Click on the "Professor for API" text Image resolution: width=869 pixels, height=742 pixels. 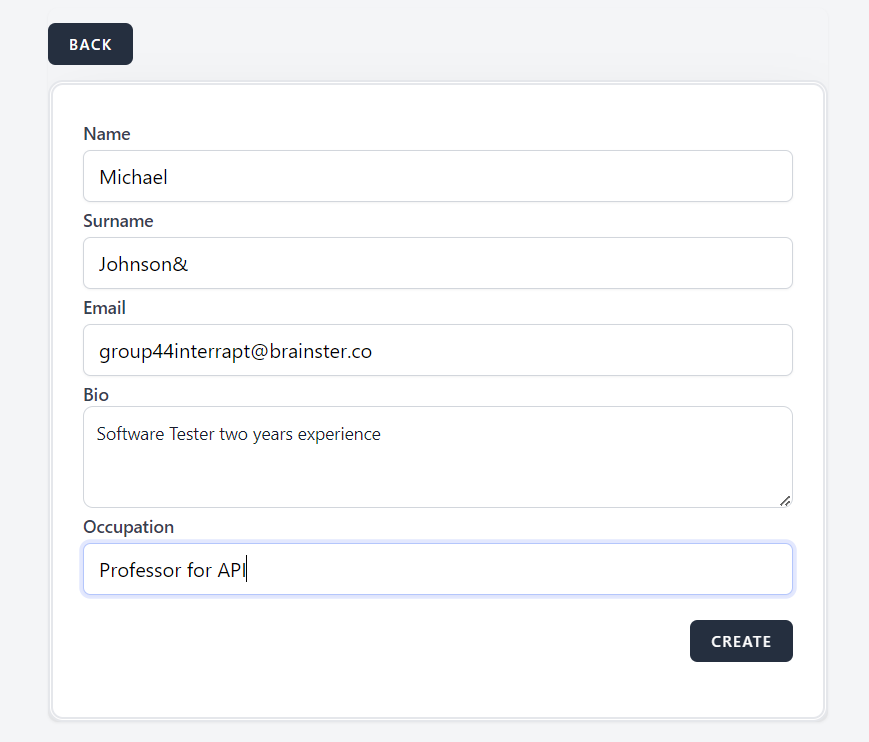point(171,571)
